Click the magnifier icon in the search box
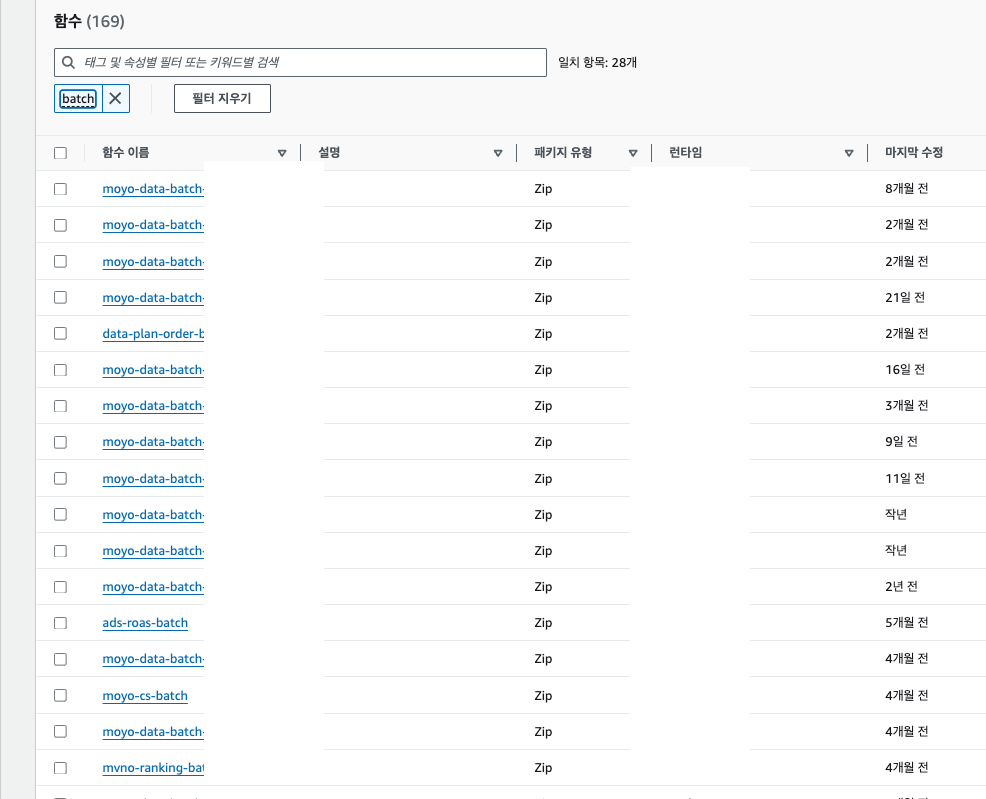Screen dimensions: 986x799 point(68,62)
